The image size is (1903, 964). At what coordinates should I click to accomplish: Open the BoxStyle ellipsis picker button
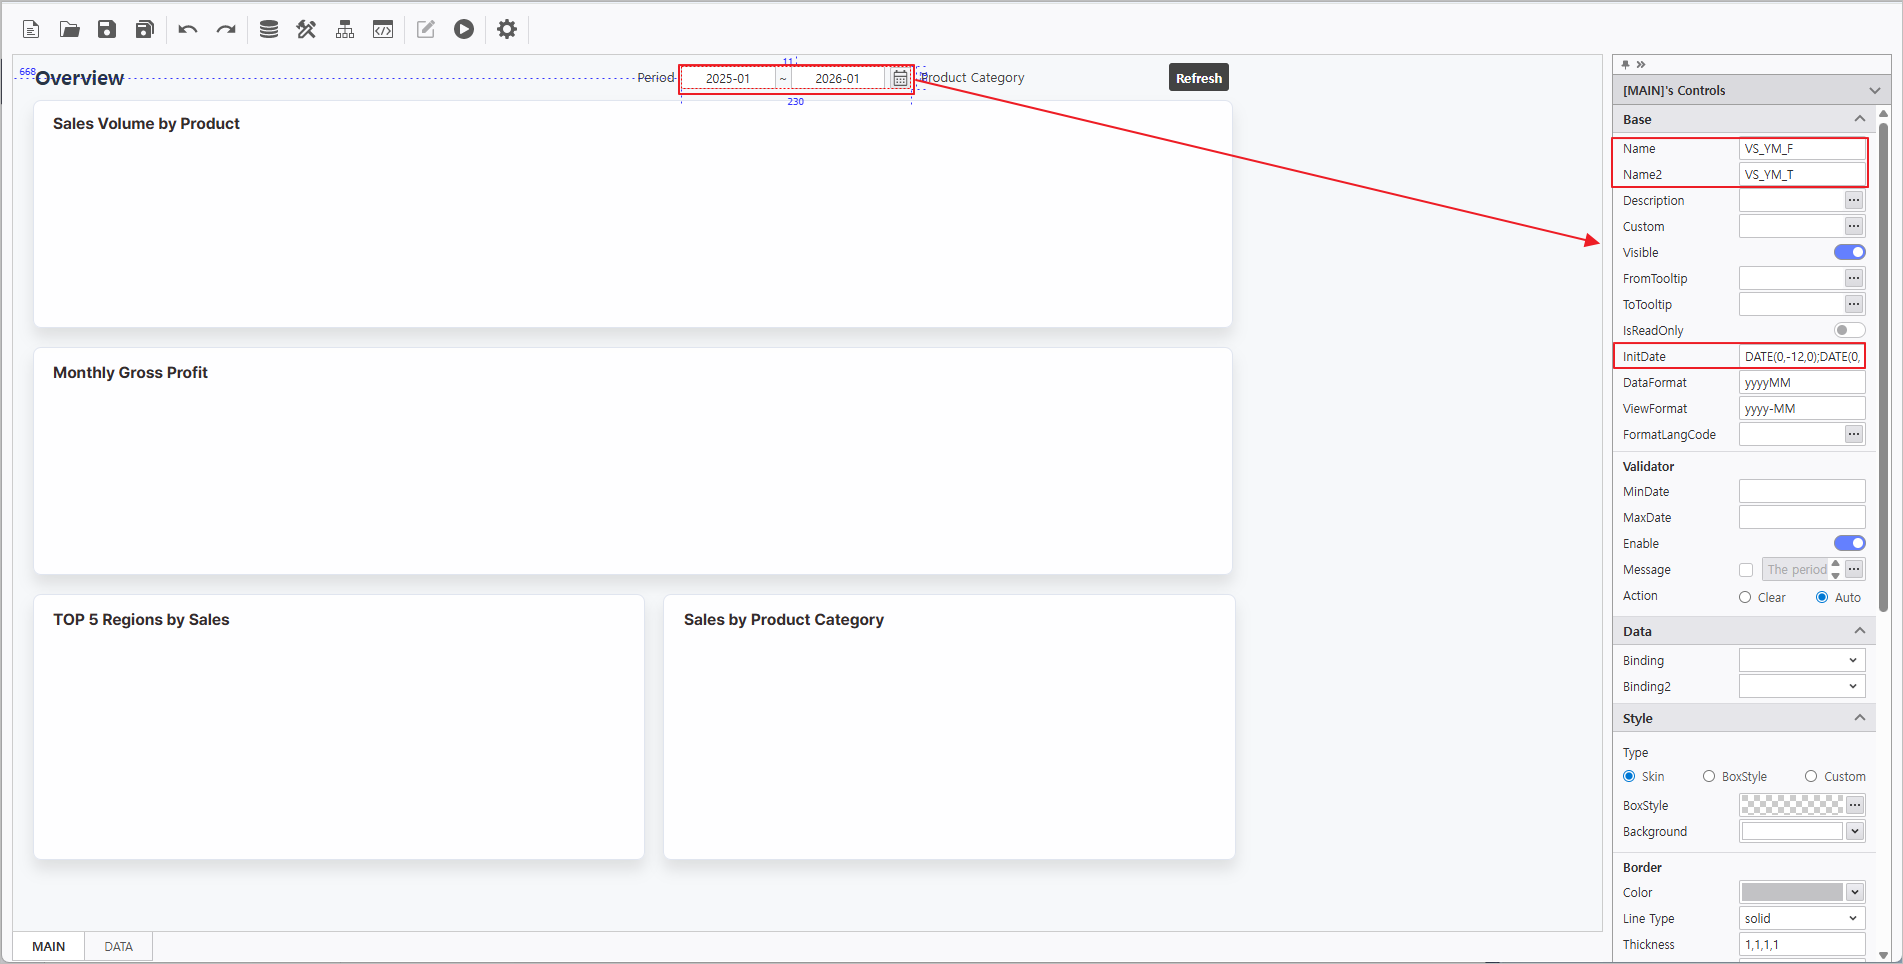(1854, 805)
